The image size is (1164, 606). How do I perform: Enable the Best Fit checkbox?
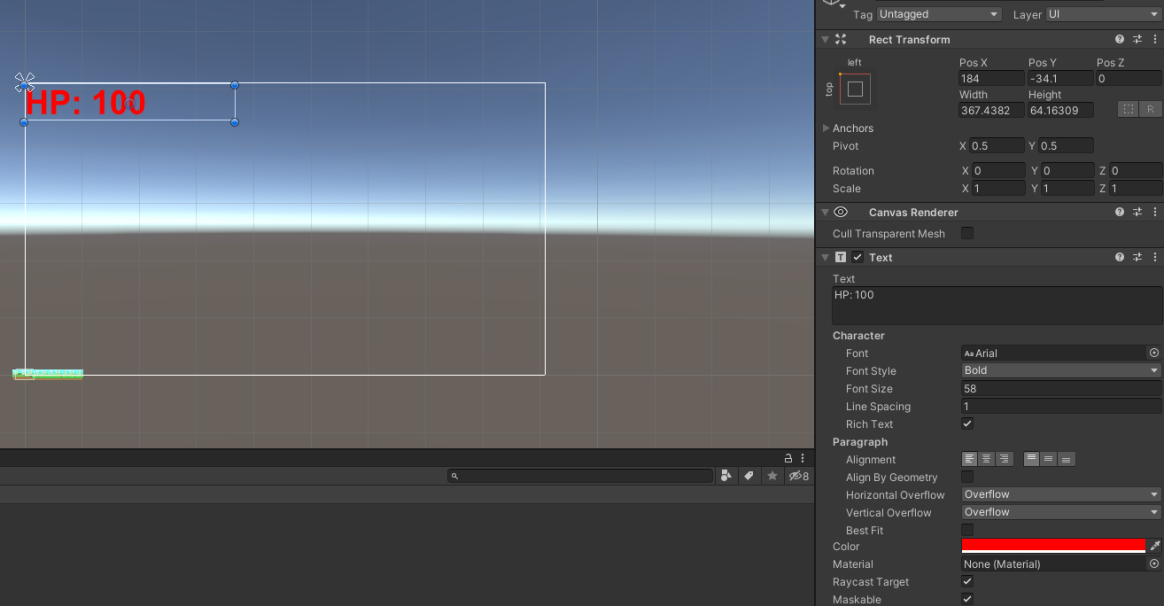pos(967,530)
